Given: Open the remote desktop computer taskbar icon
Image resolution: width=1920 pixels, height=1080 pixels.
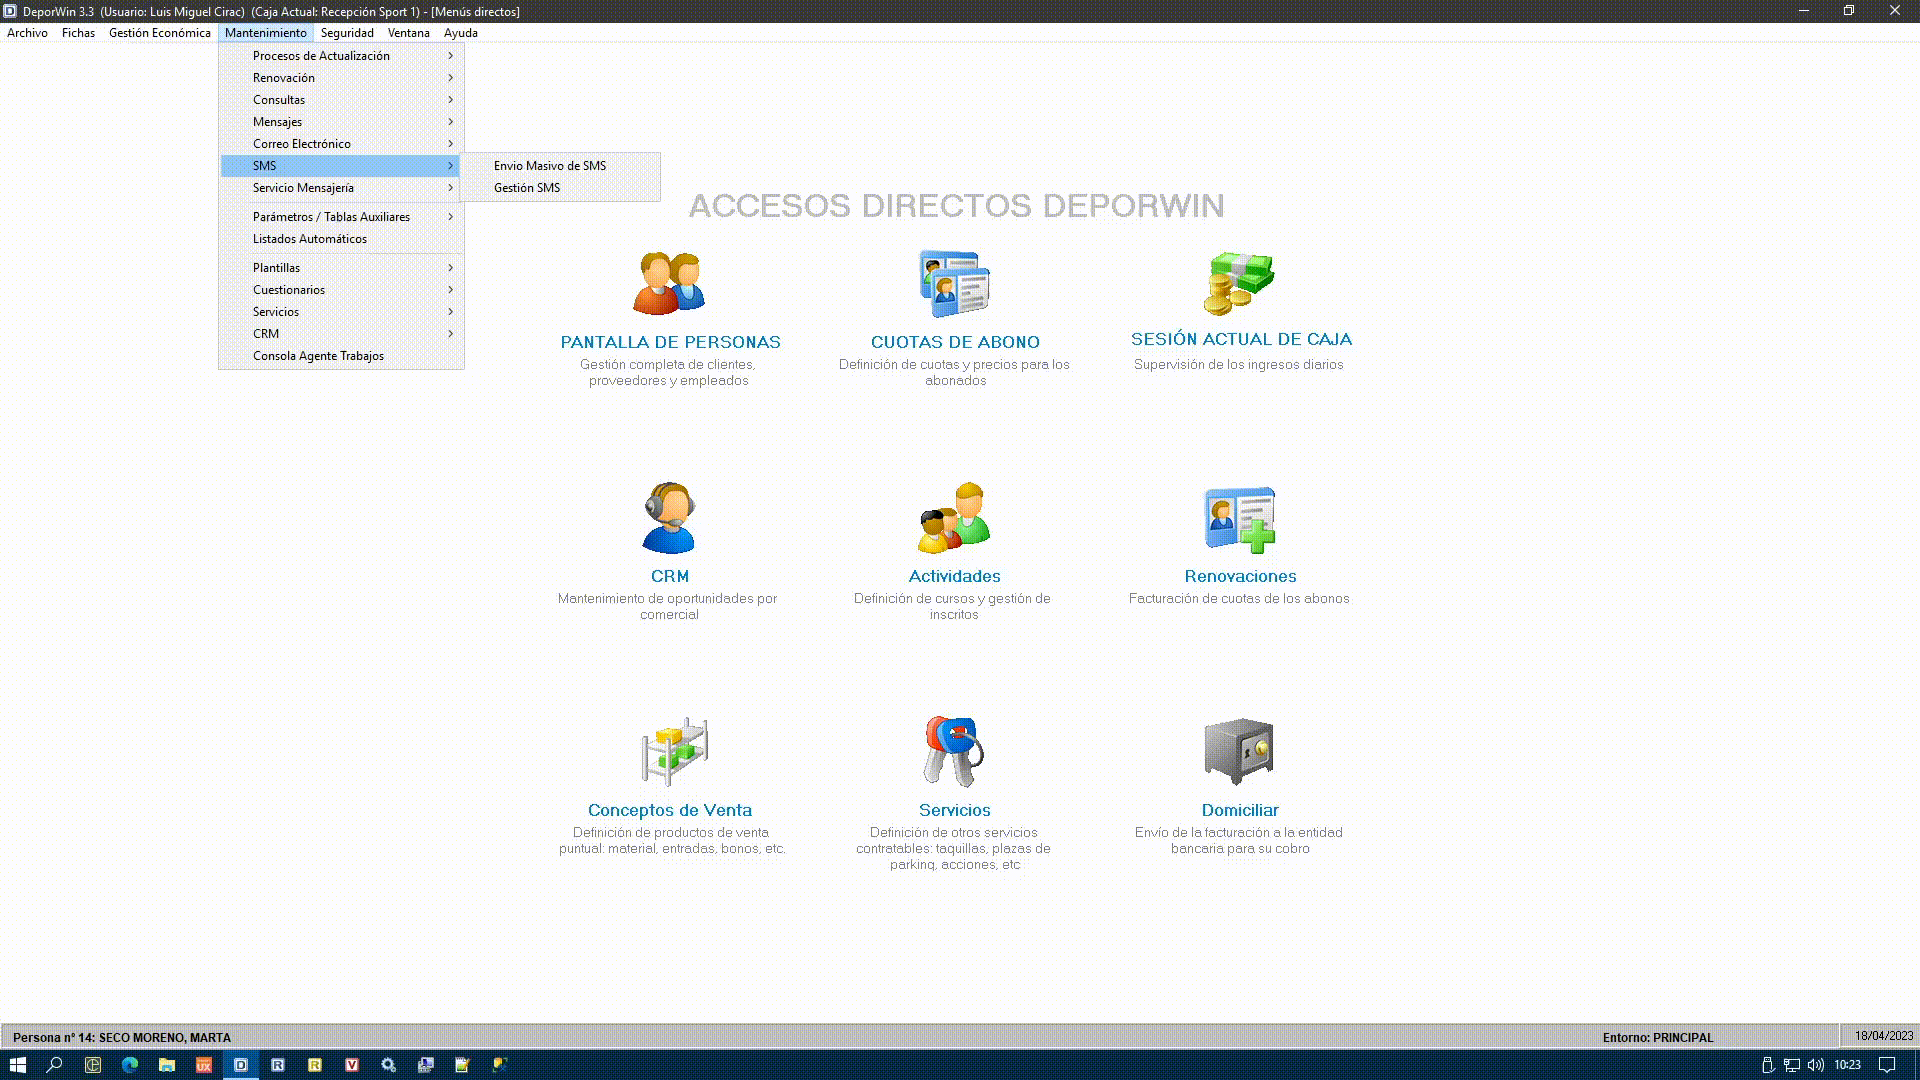Looking at the screenshot, I should (x=426, y=1065).
